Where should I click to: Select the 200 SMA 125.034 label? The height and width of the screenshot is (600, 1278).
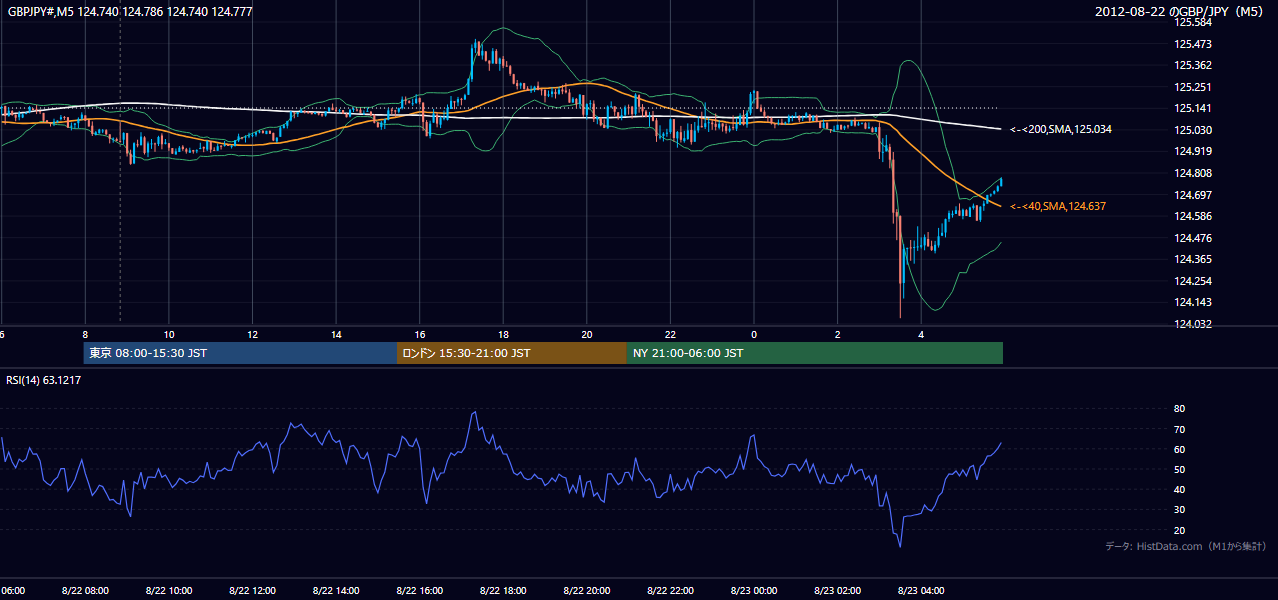point(1061,130)
